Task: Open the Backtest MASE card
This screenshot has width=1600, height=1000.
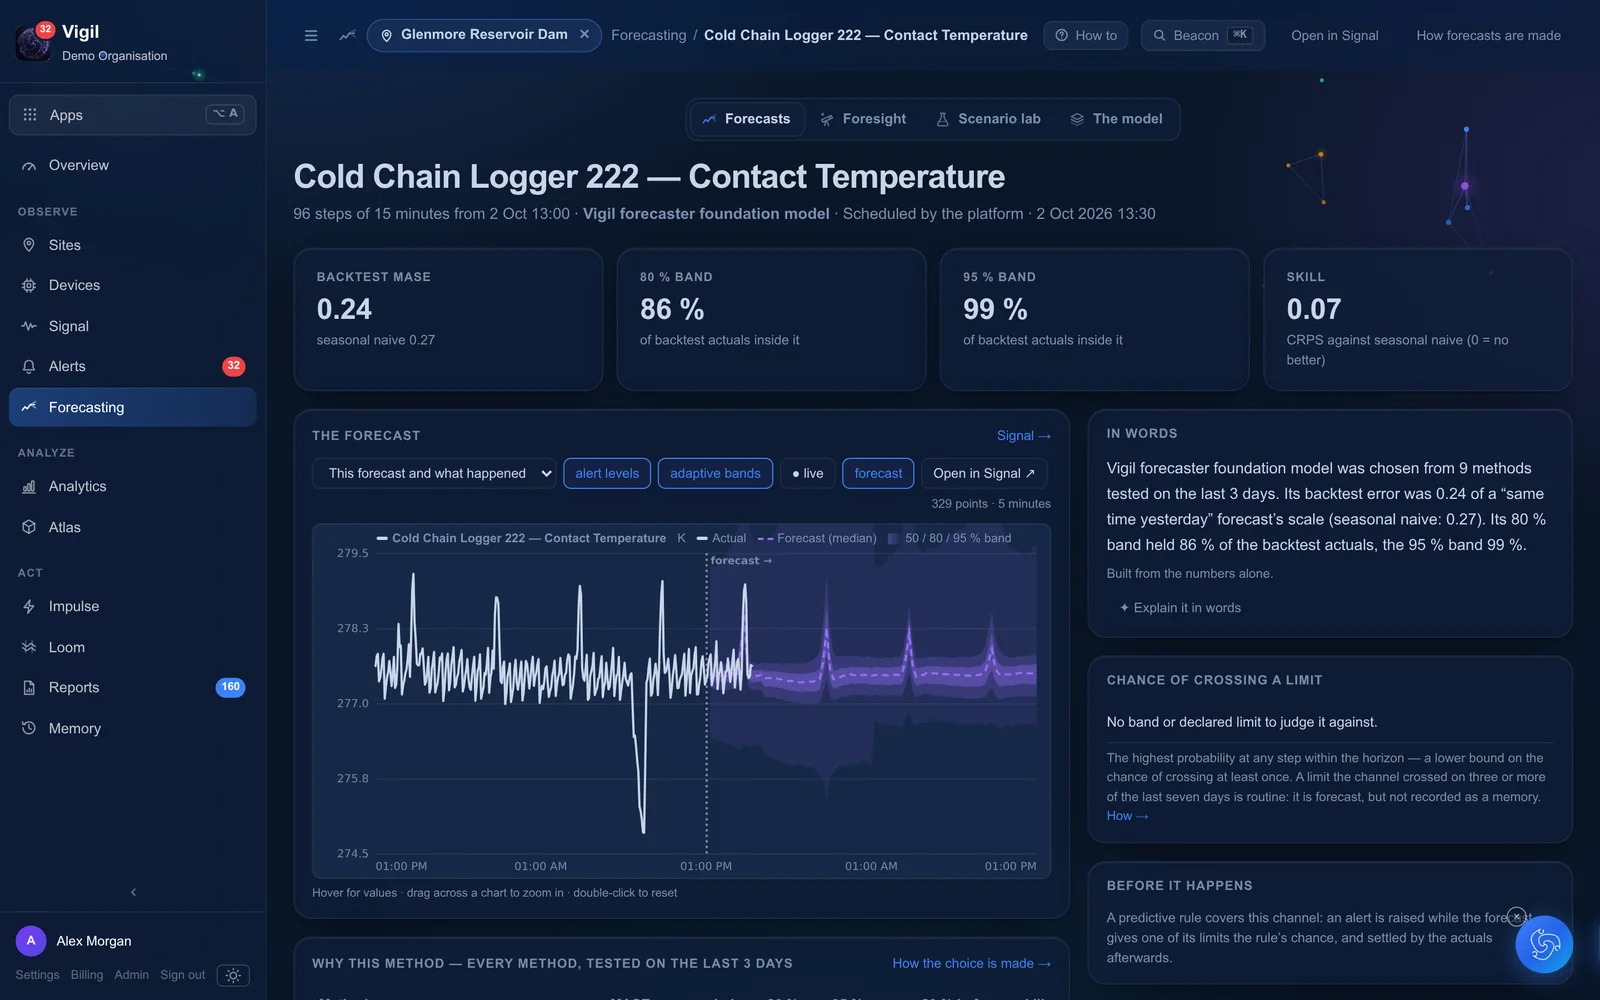Action: click(x=448, y=319)
